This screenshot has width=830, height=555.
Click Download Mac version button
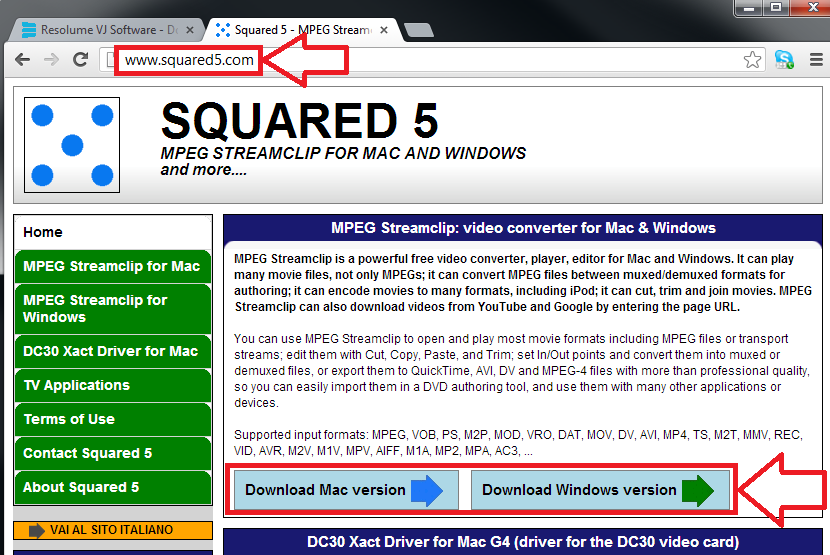point(346,490)
